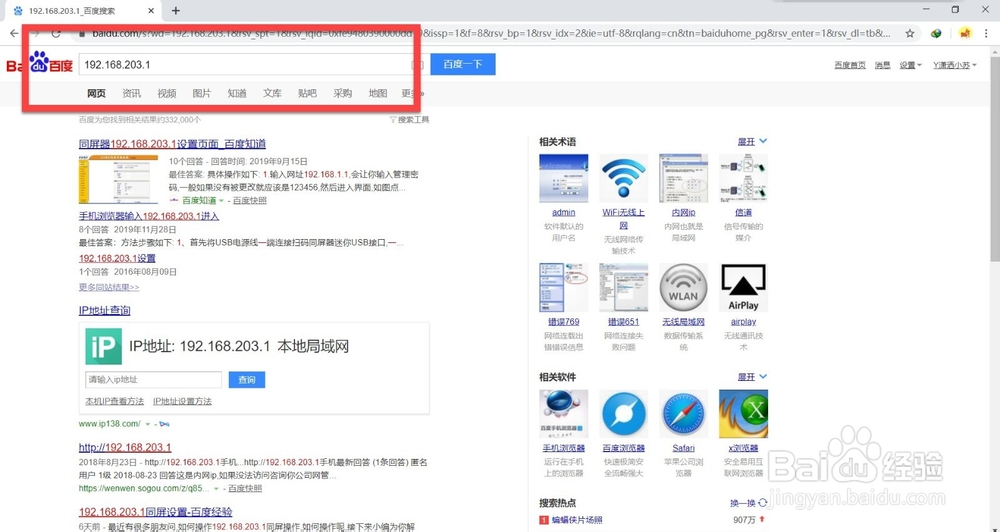This screenshot has width=1000, height=532.
Task: Refresh hot searches with 换一换 icon
Action: tap(763, 503)
